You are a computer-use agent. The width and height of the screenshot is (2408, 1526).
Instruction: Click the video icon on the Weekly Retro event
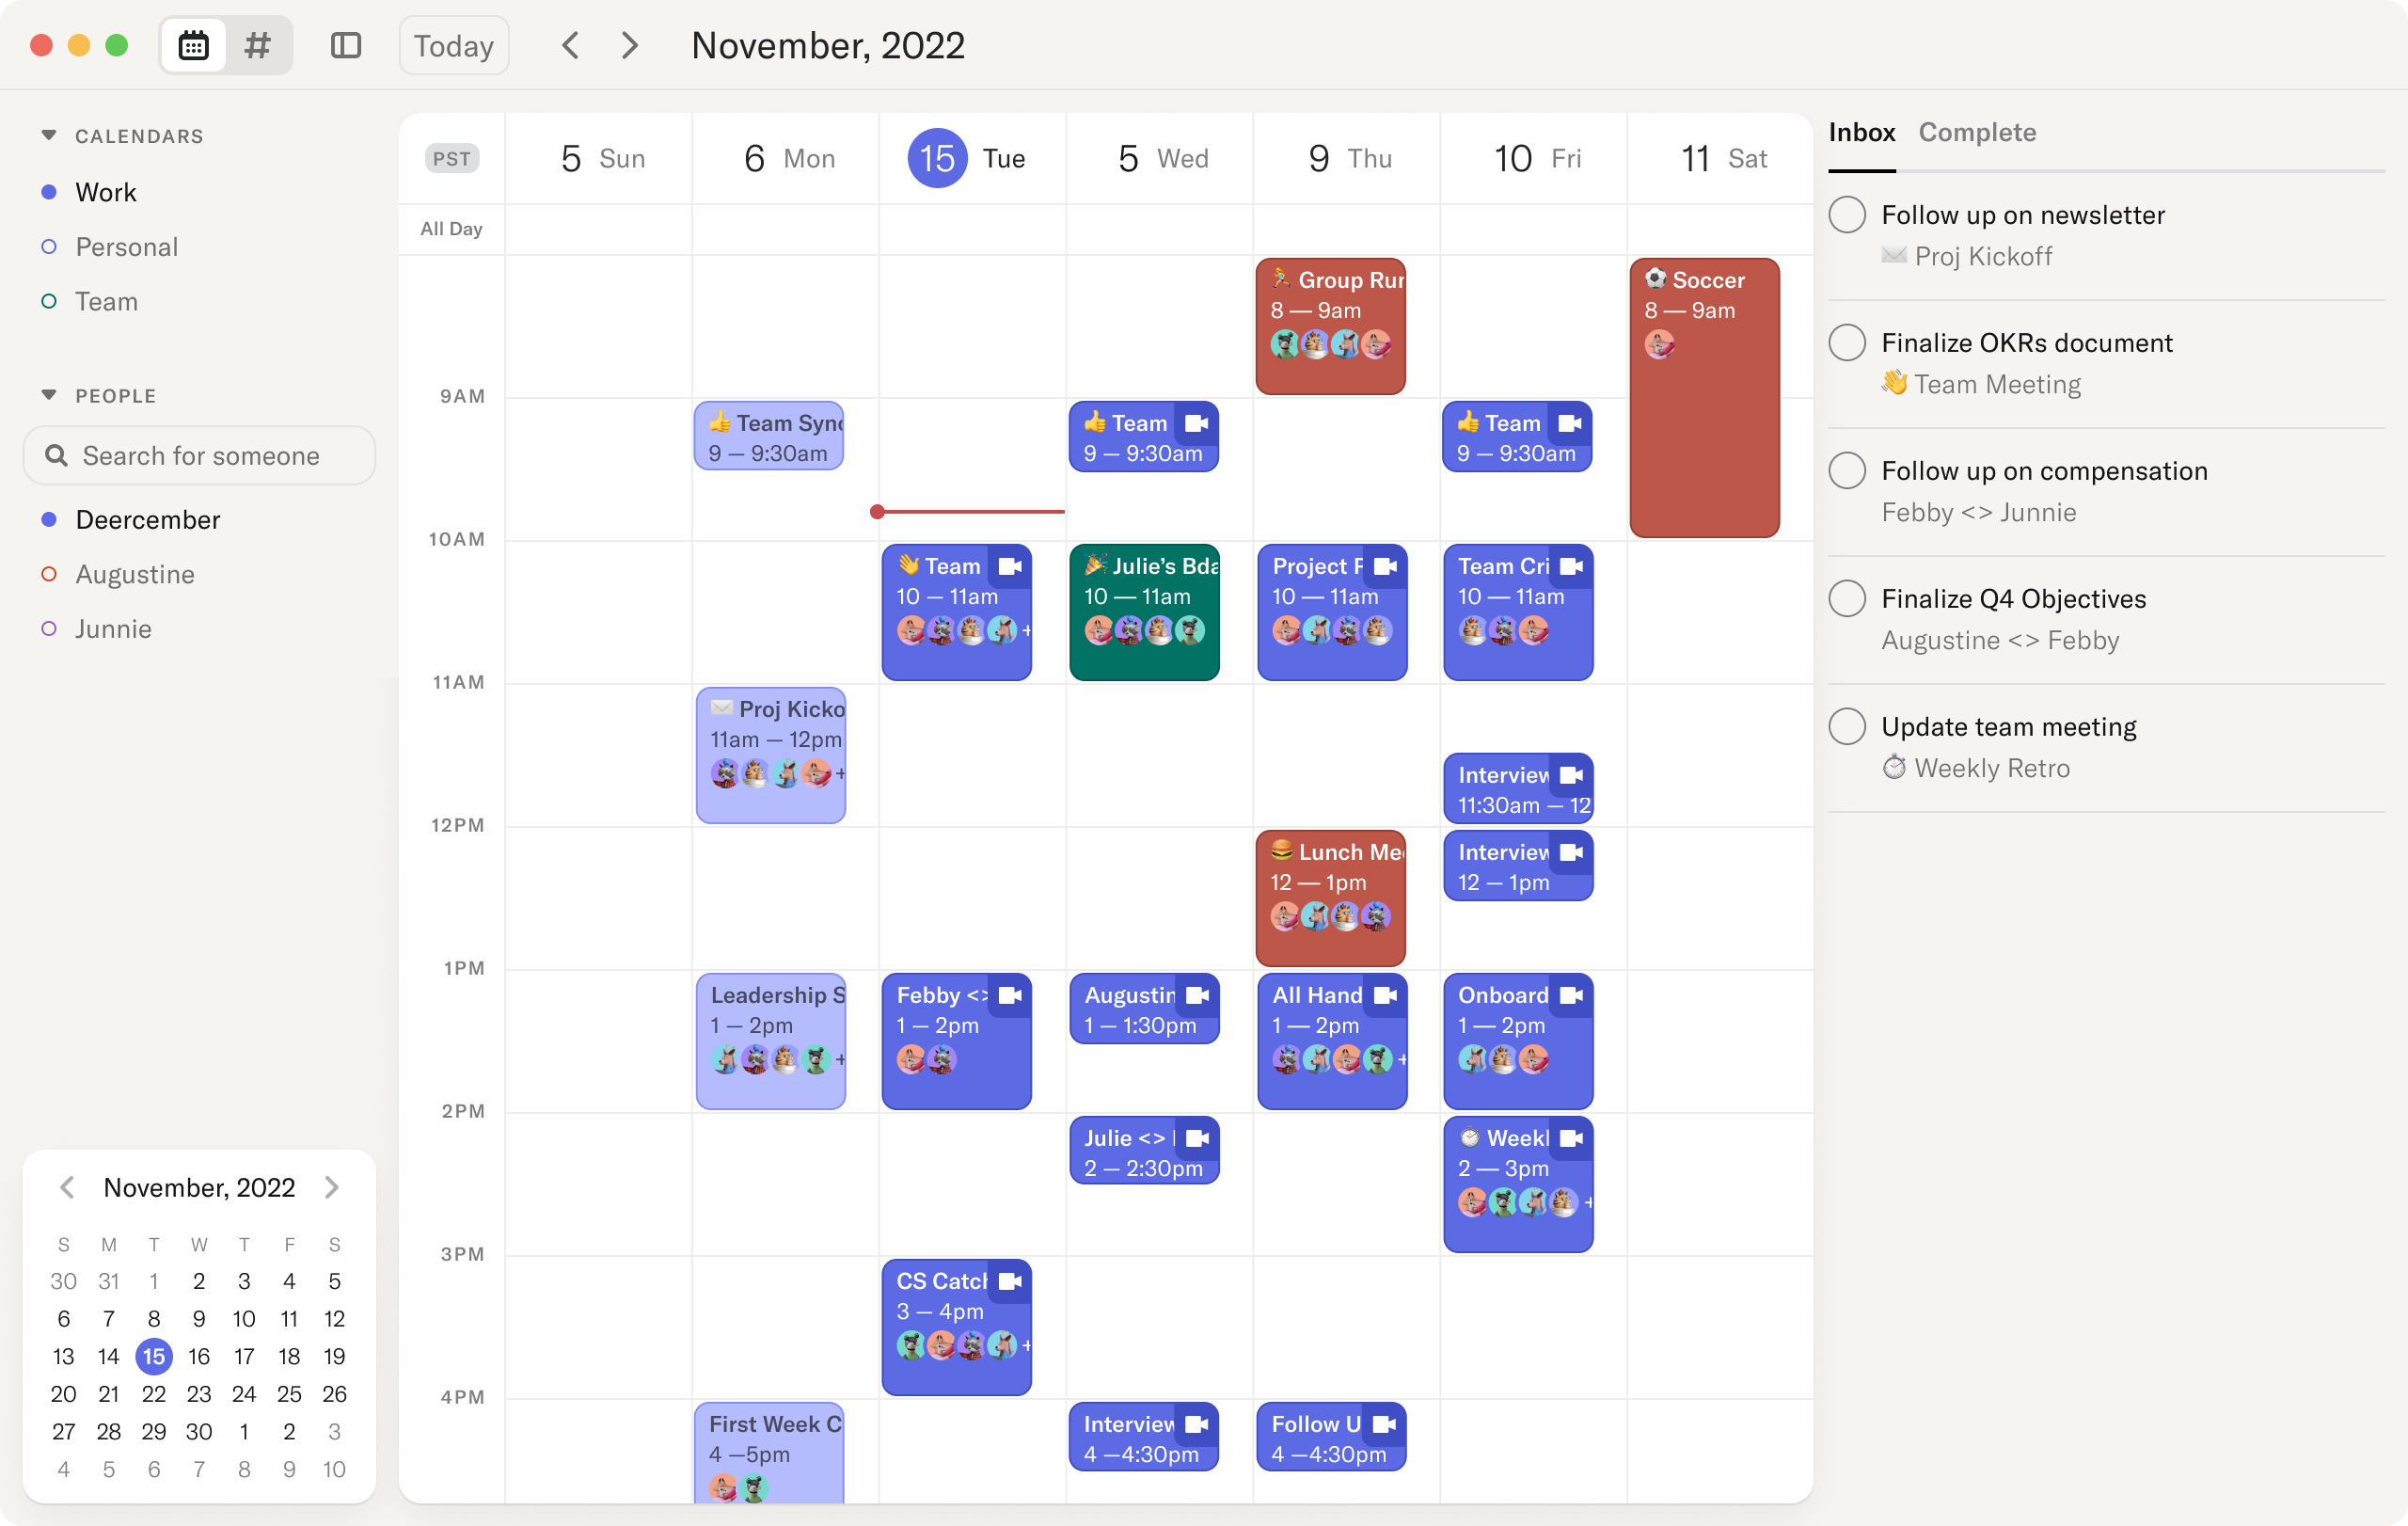[x=1571, y=1137]
